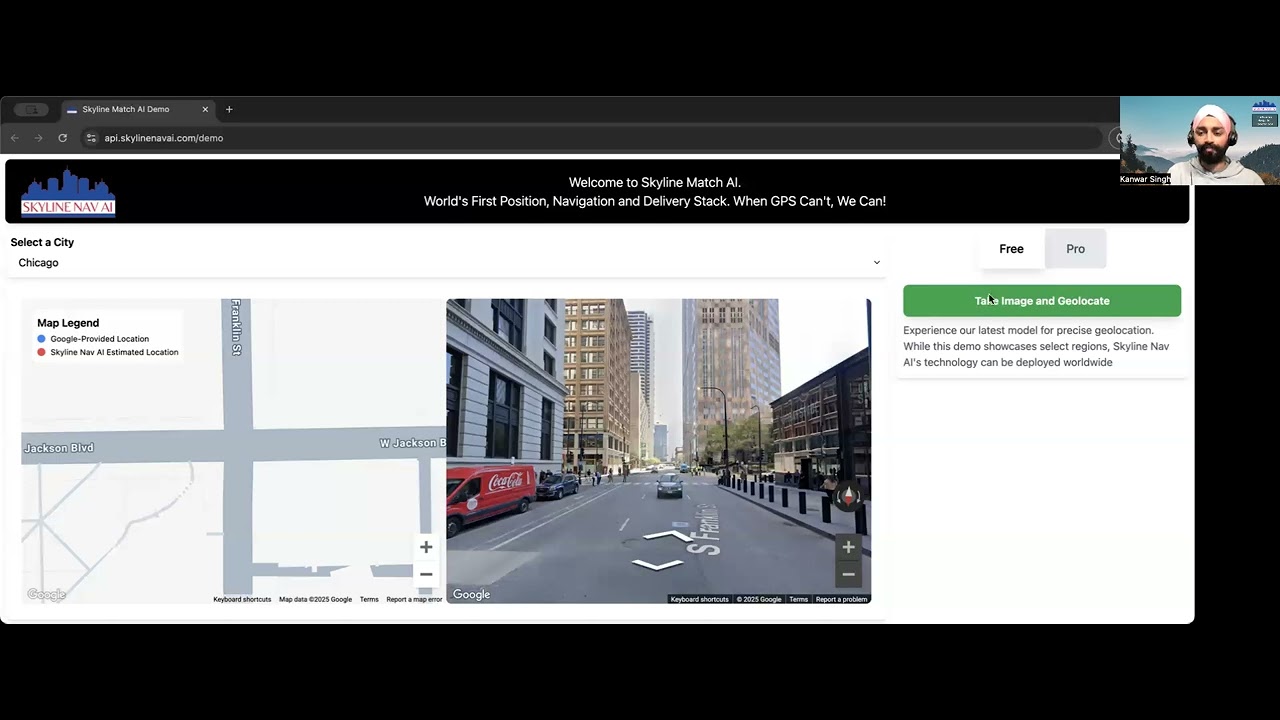Click the Kanwar Singh video thumbnail
Image resolution: width=1280 pixels, height=720 pixels.
[1199, 140]
